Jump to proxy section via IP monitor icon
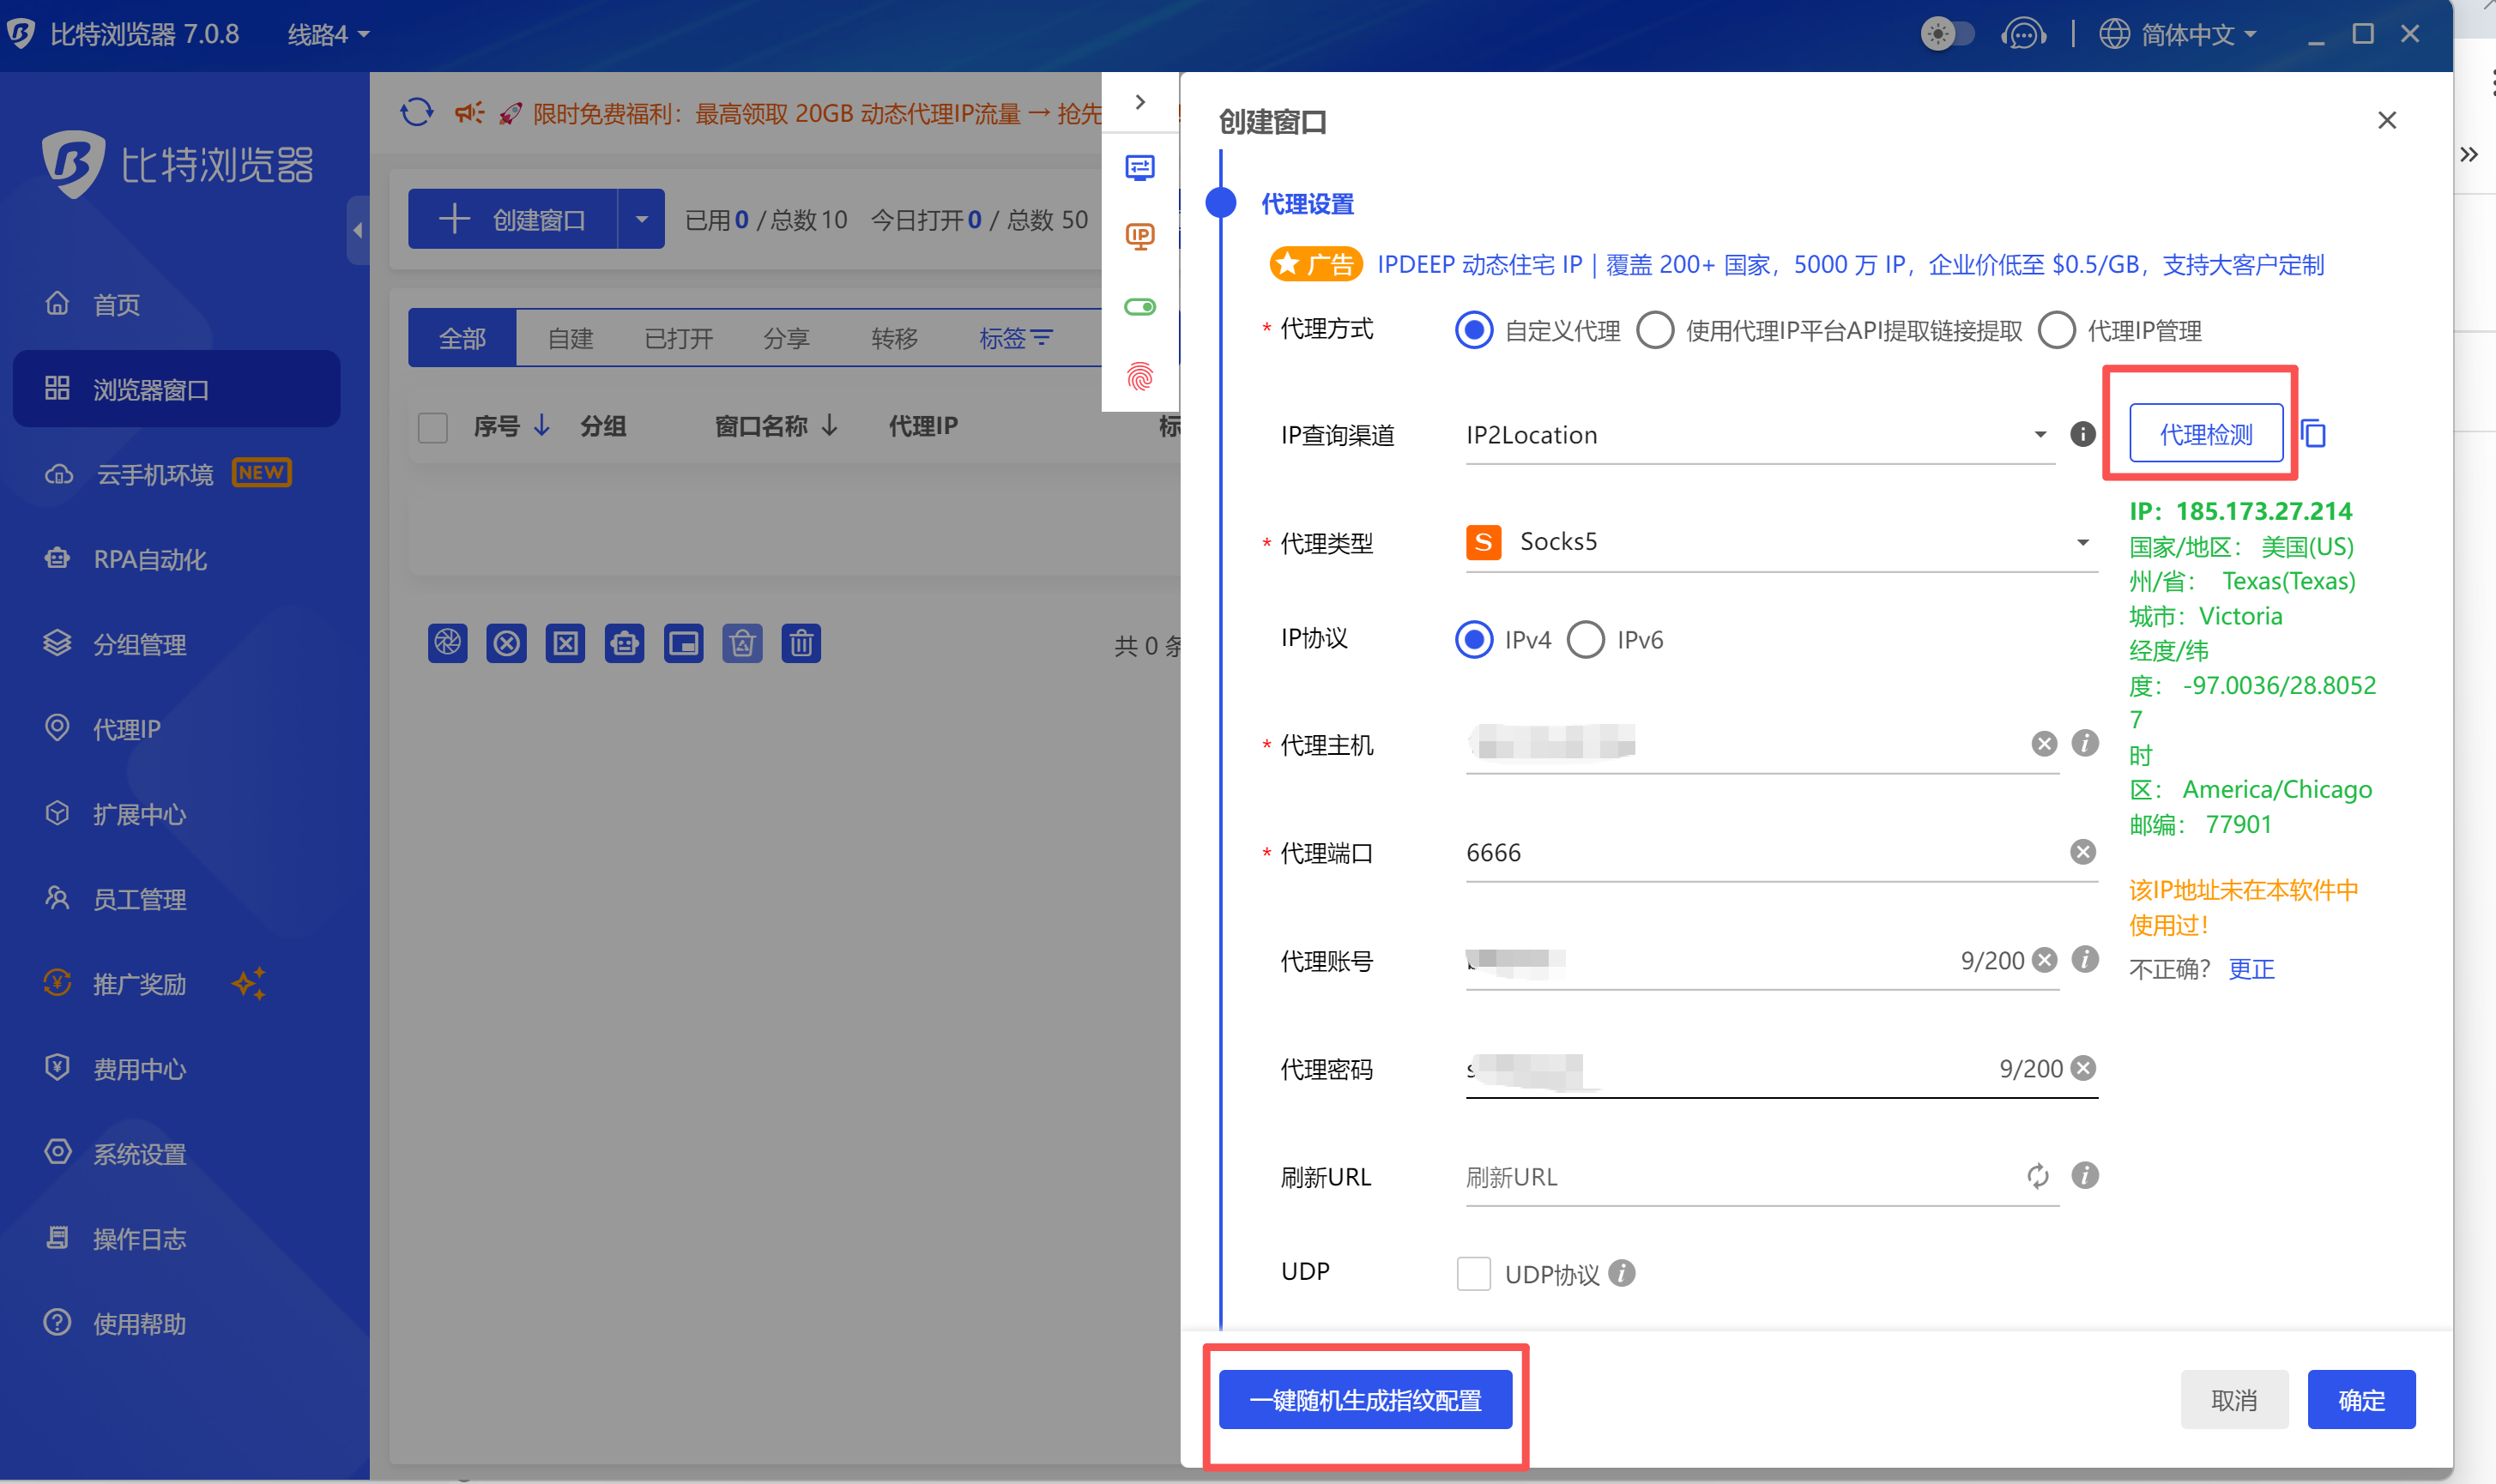Image resolution: width=2496 pixels, height=1484 pixels. 1140,237
